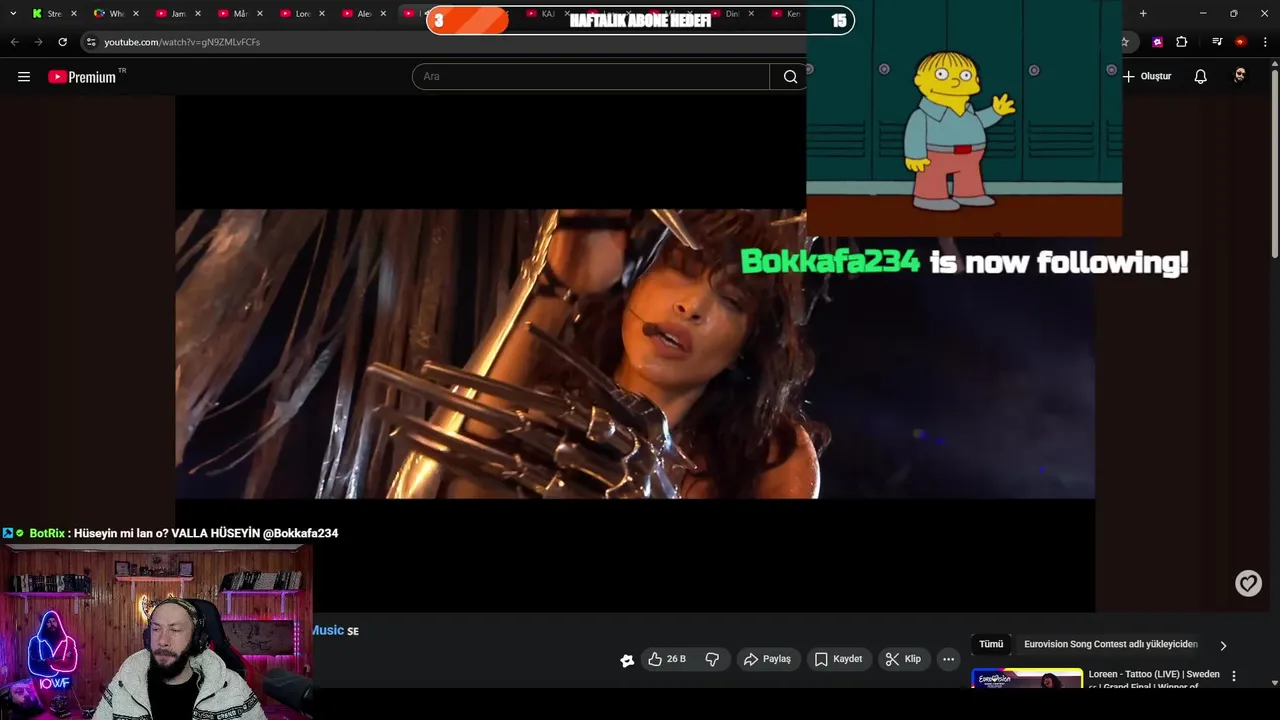Show next filter chips with arrow
This screenshot has height=720, width=1280.
point(1223,646)
